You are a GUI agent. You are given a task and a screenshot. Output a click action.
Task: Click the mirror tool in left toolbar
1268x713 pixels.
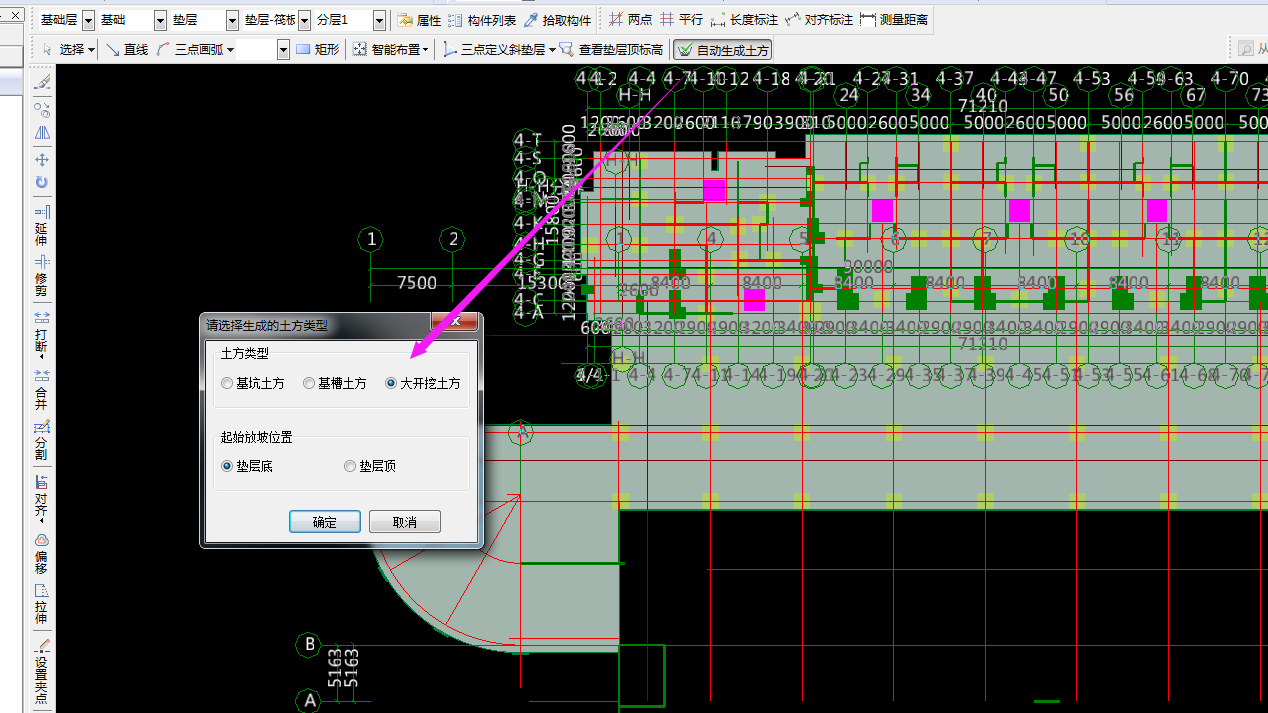tap(42, 133)
